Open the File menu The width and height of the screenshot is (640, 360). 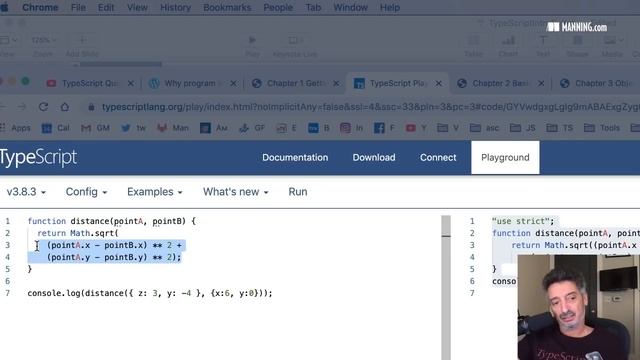point(78,7)
